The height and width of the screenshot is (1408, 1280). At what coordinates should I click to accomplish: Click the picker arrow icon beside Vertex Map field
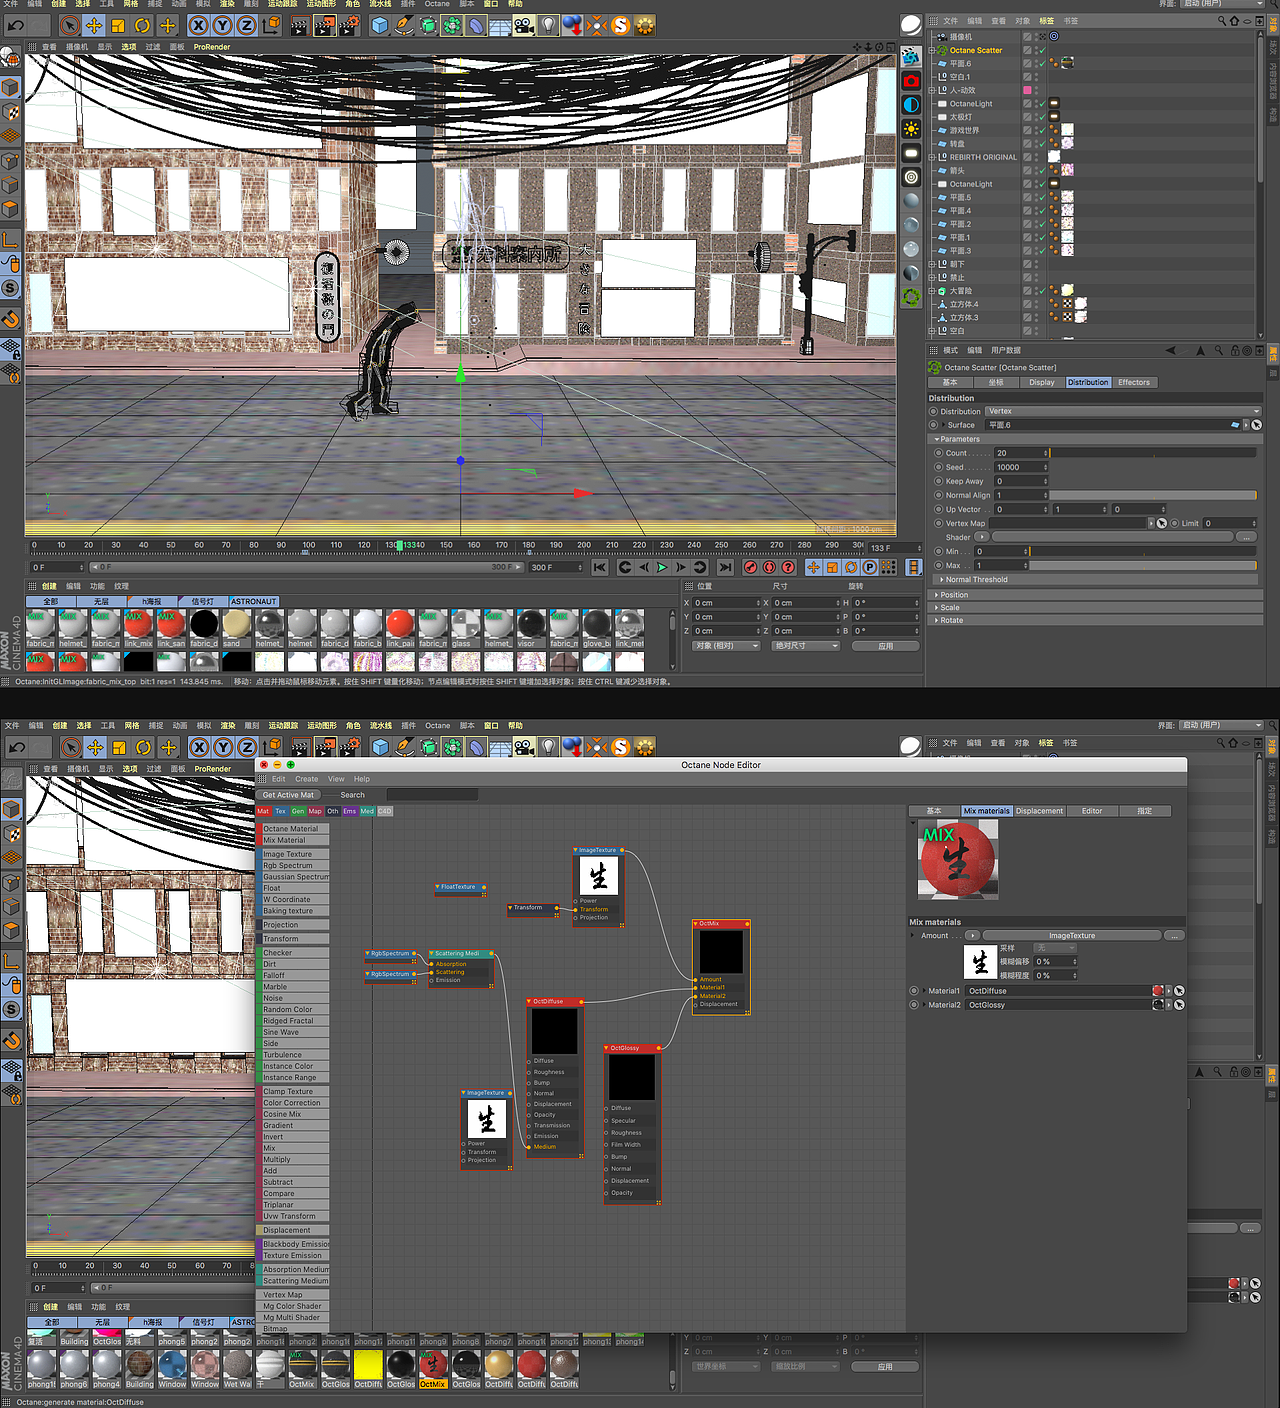pos(1162,523)
